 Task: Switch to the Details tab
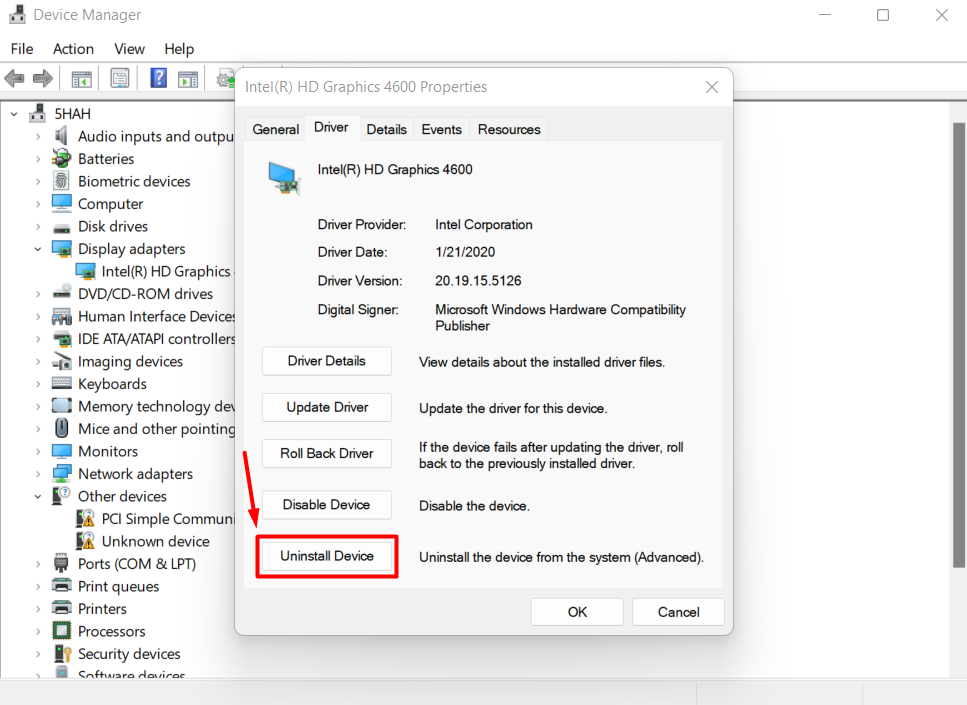pyautogui.click(x=387, y=130)
